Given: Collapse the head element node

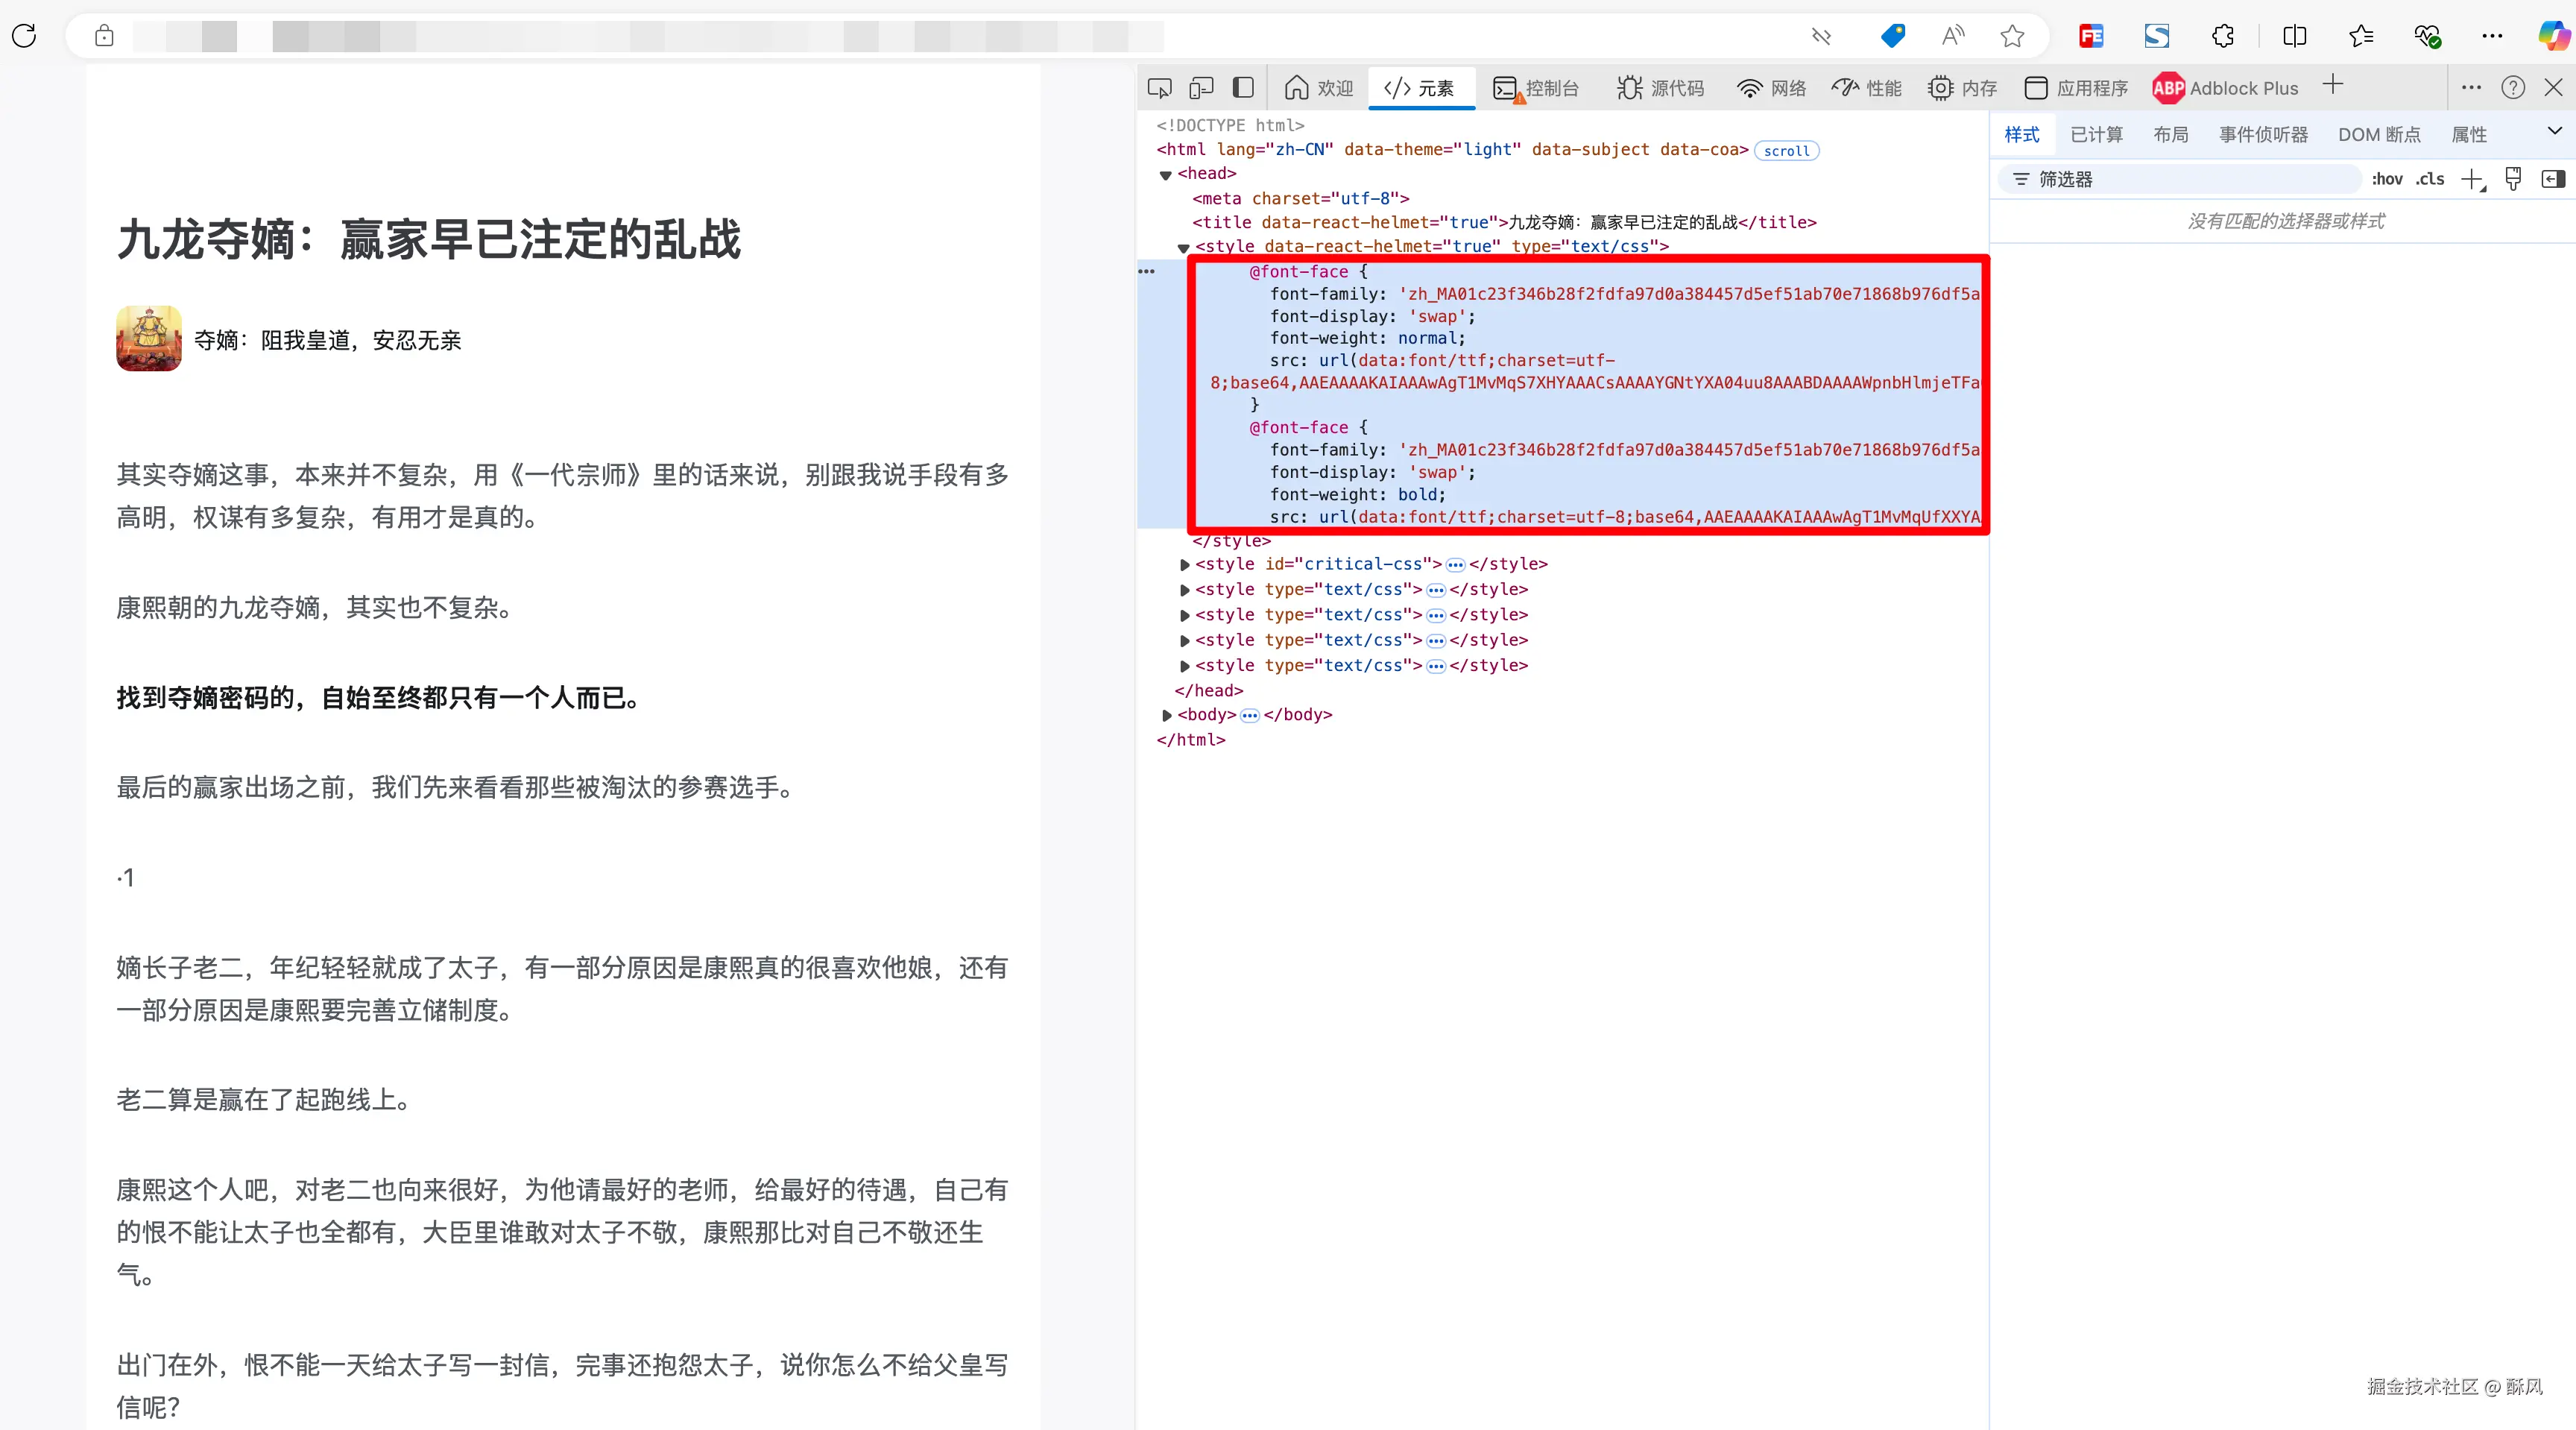Looking at the screenshot, I should pos(1165,174).
